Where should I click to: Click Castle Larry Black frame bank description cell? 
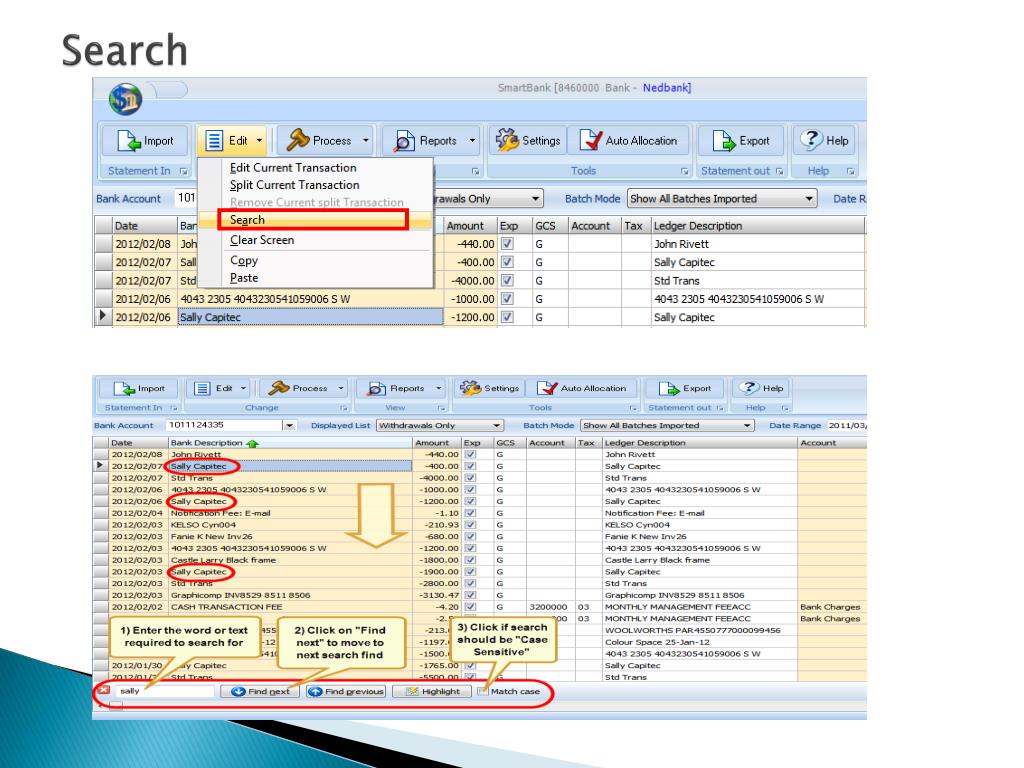pyautogui.click(x=291, y=560)
